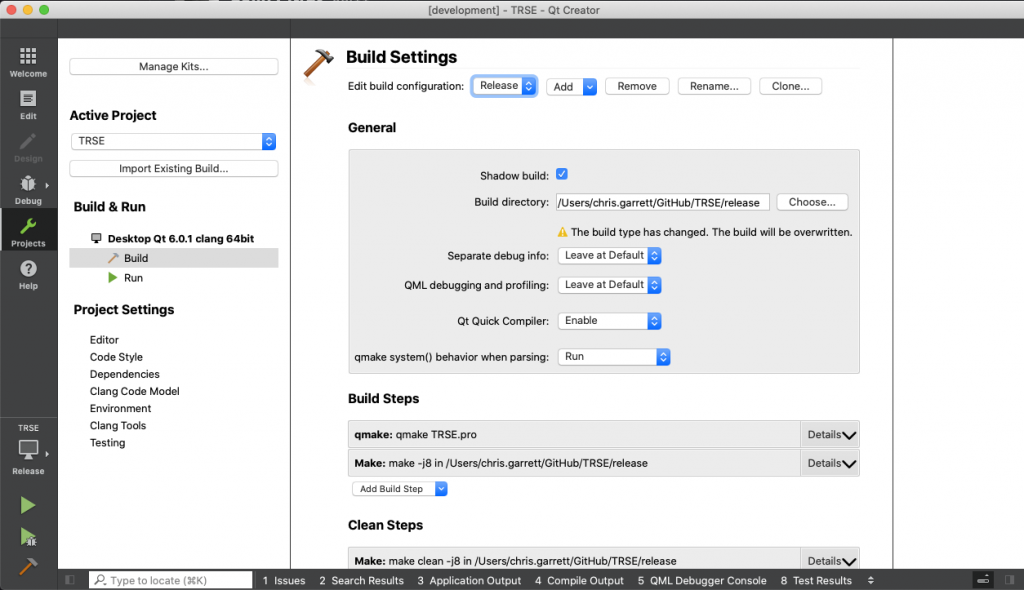Open QML debugging and profiling dropdown
The height and width of the screenshot is (590, 1024).
(x=609, y=285)
